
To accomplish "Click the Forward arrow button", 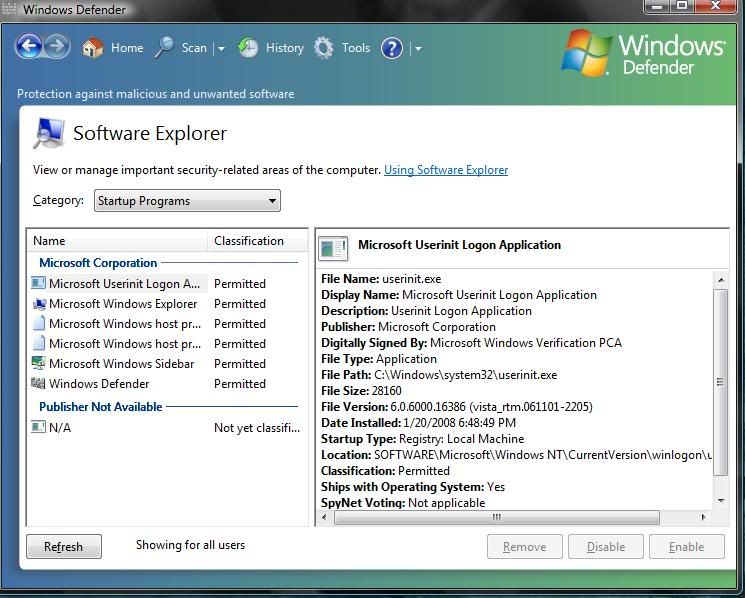I will coord(57,47).
